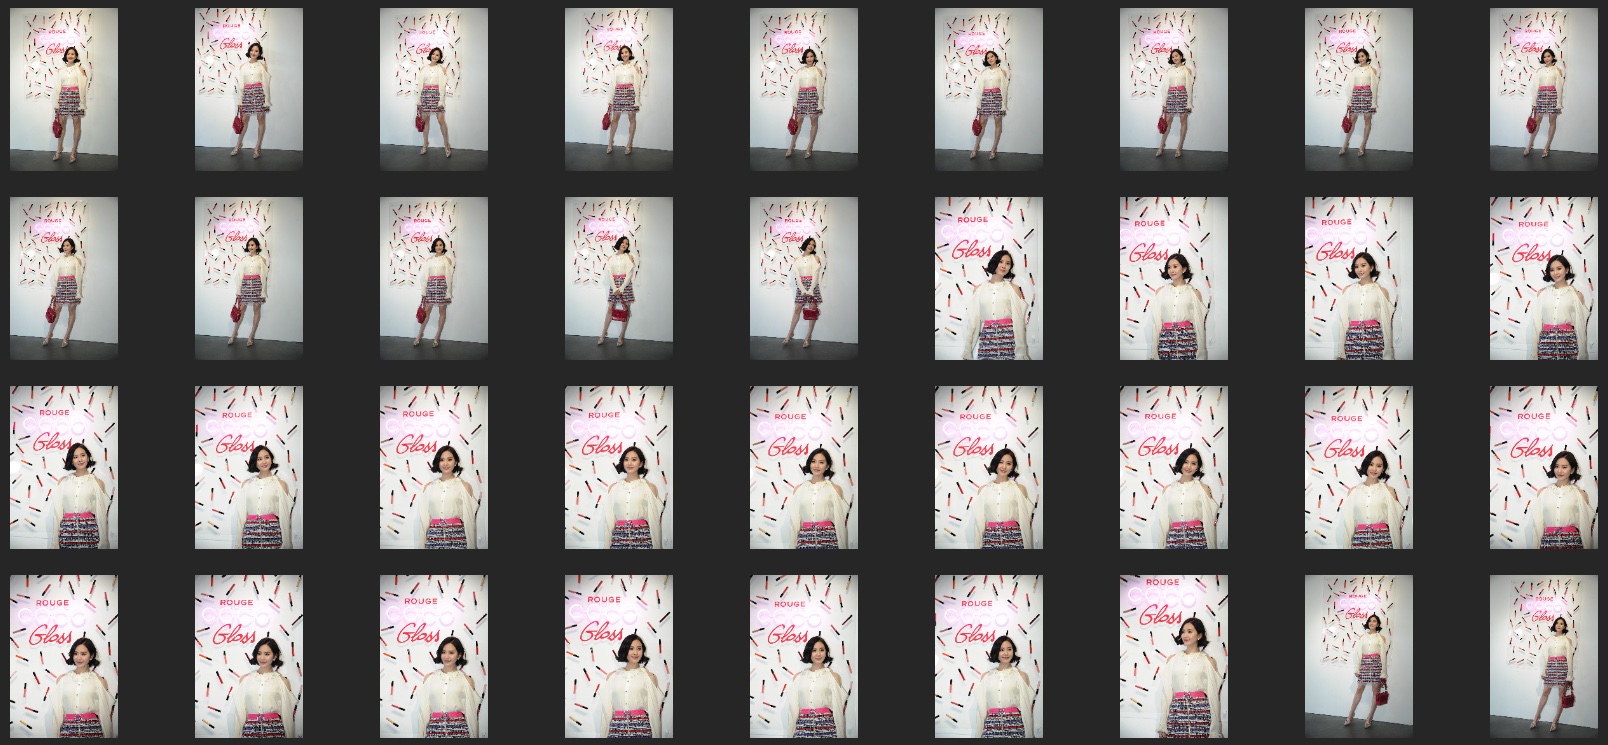Select the fourth photo in the third row
Screen dimensions: 1608x745
coord(619,467)
